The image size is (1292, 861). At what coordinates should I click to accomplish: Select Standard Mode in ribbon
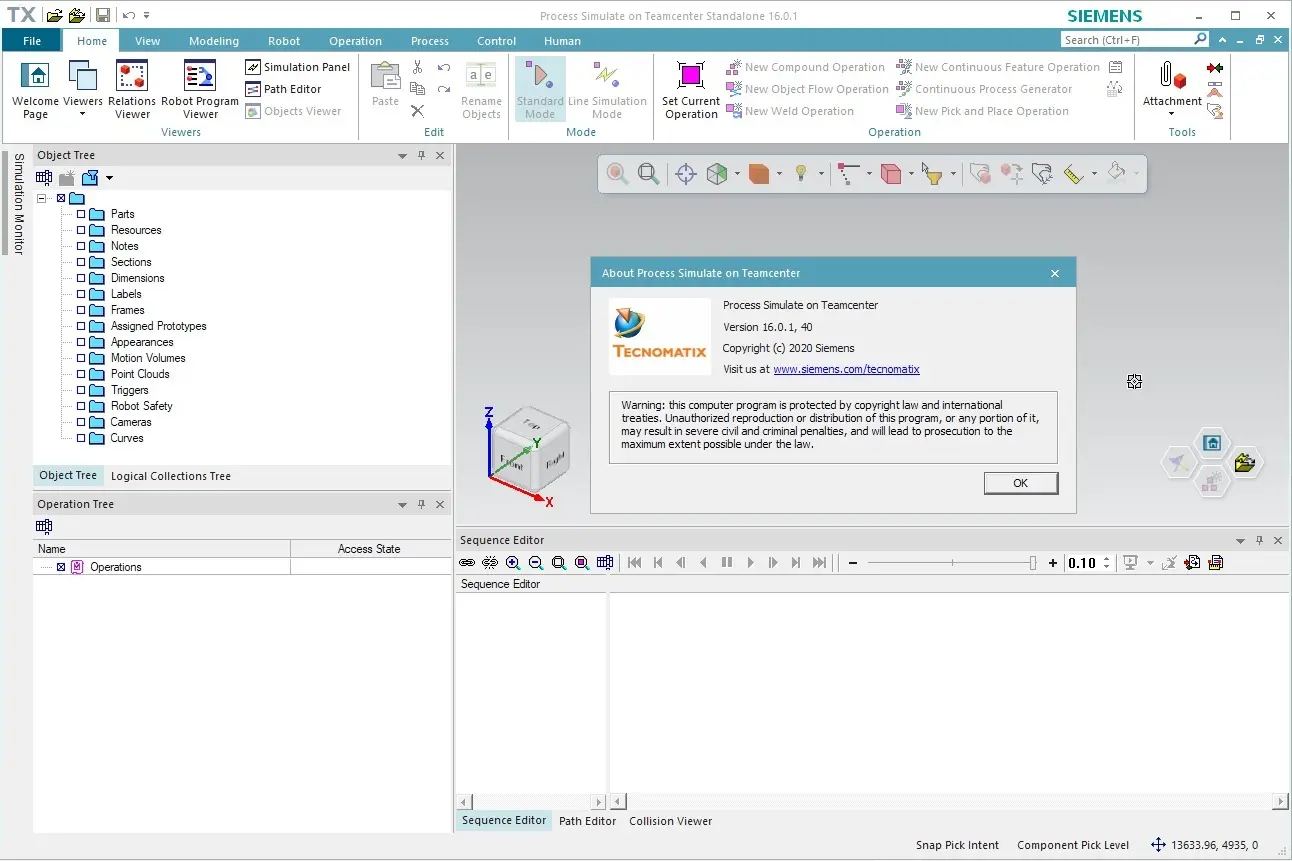tap(540, 90)
